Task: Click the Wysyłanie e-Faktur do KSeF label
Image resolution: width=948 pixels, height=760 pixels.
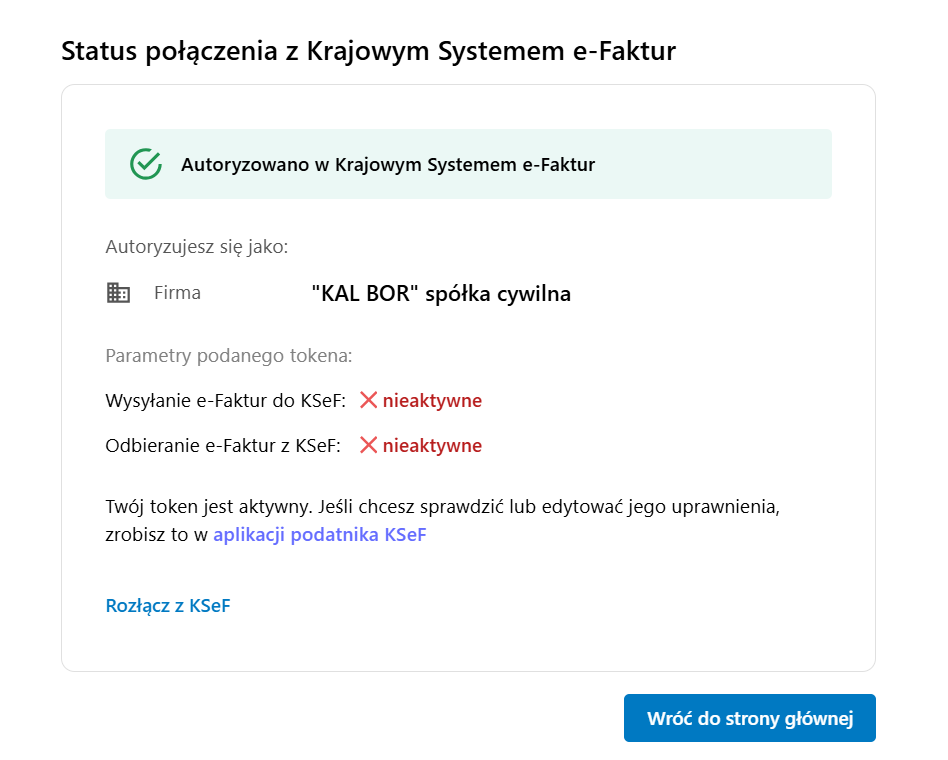Action: 225,401
